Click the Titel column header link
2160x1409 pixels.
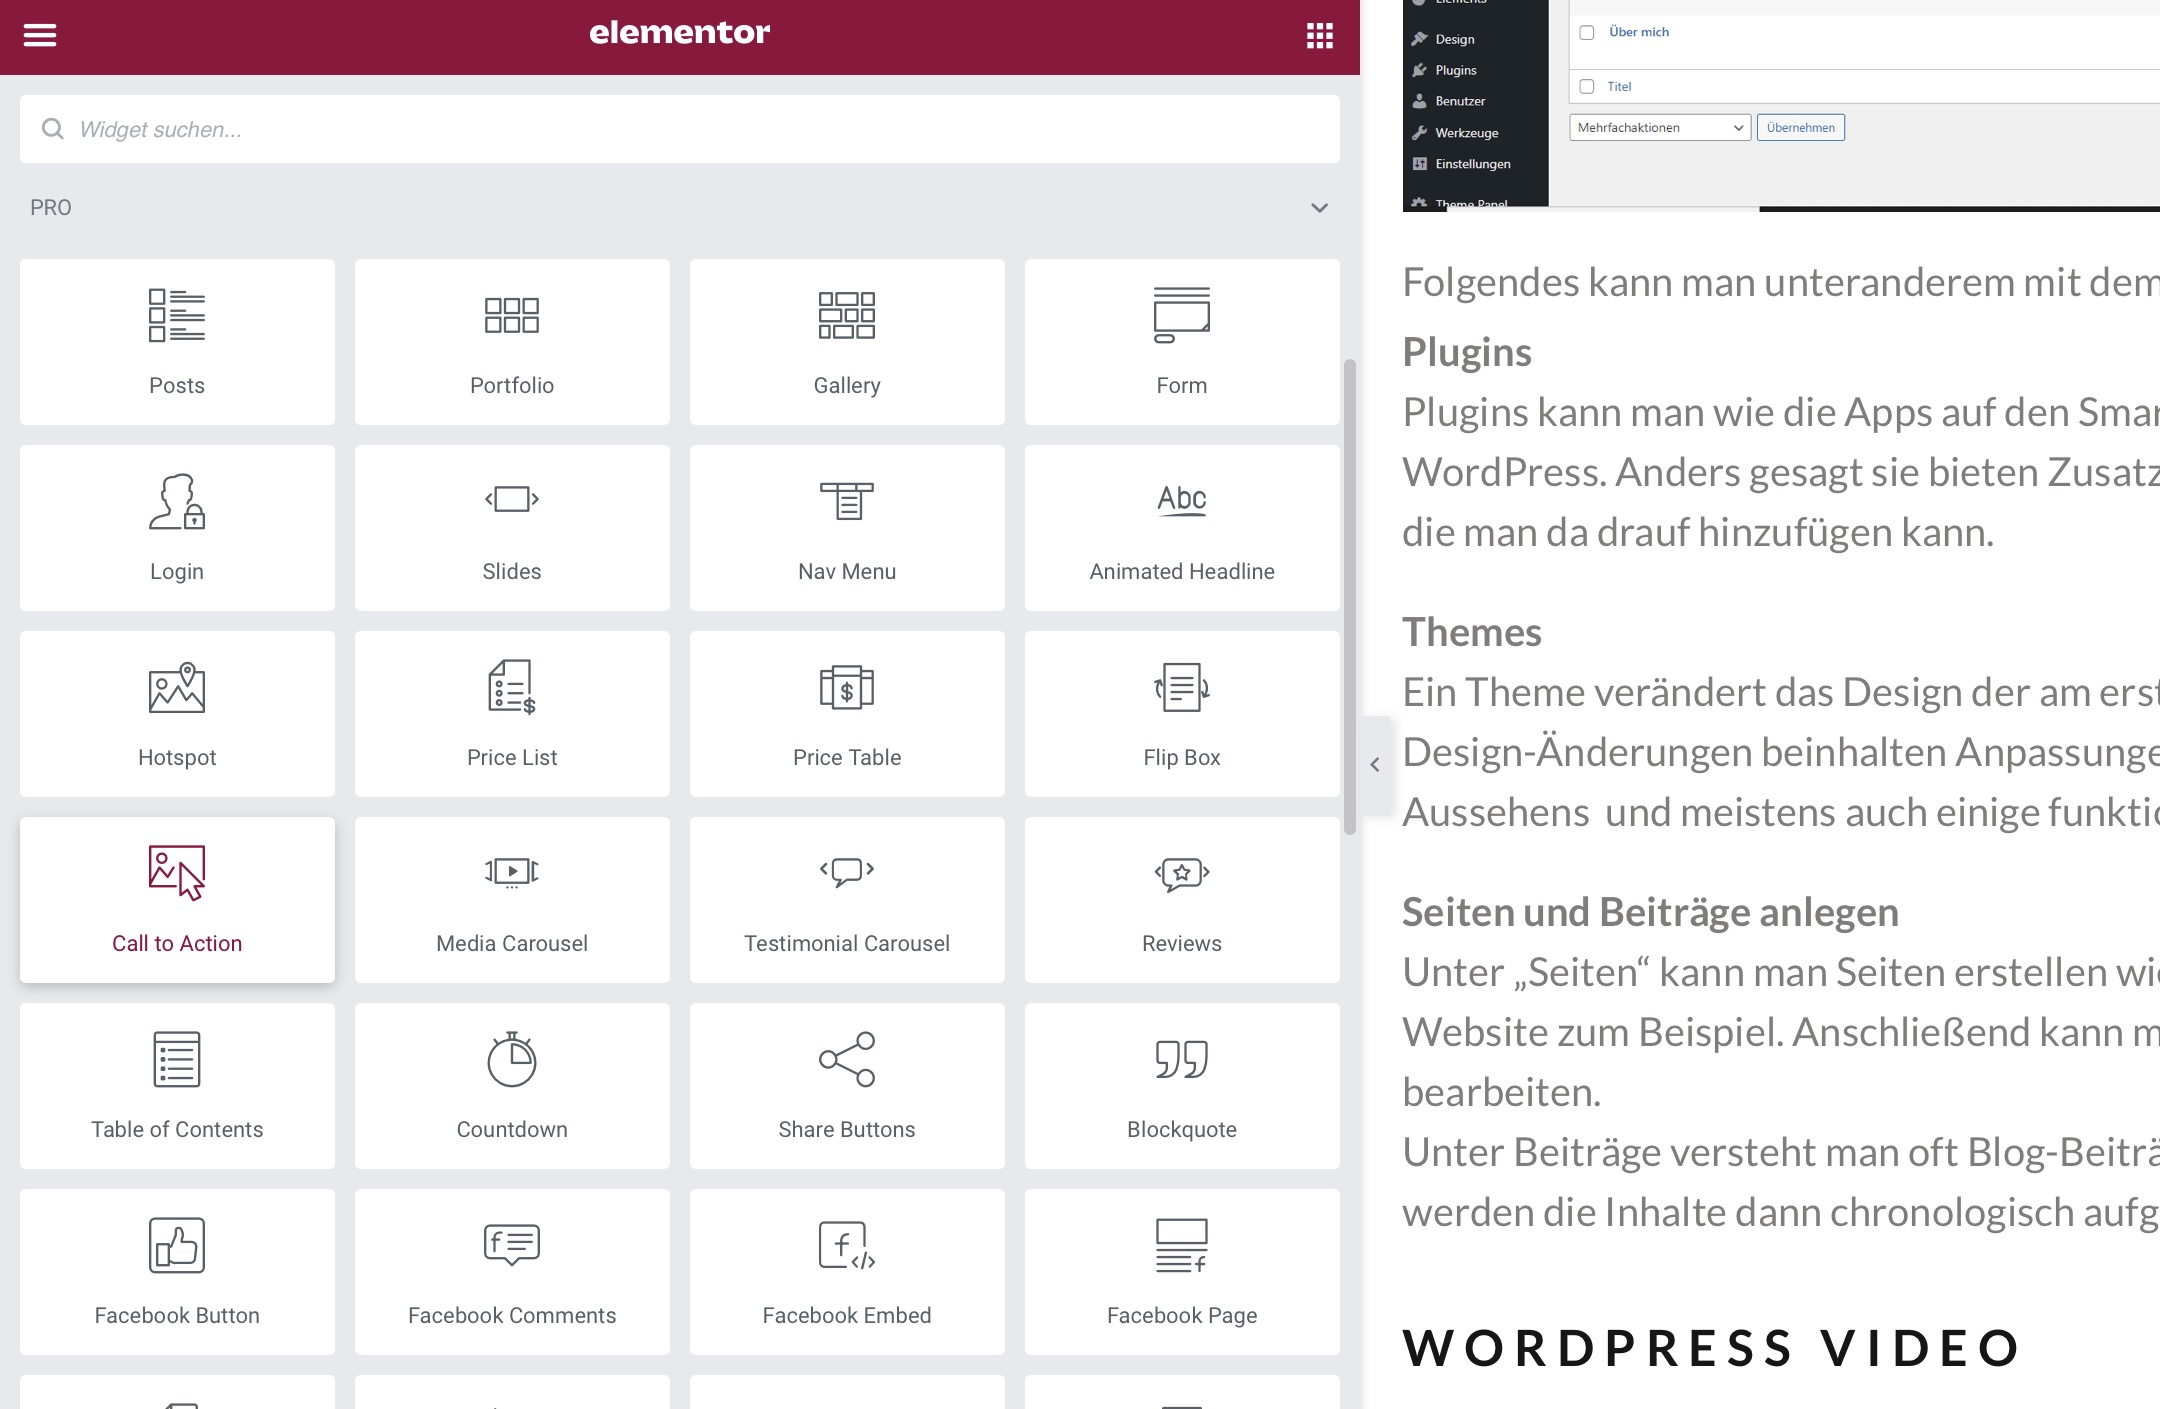click(1619, 87)
